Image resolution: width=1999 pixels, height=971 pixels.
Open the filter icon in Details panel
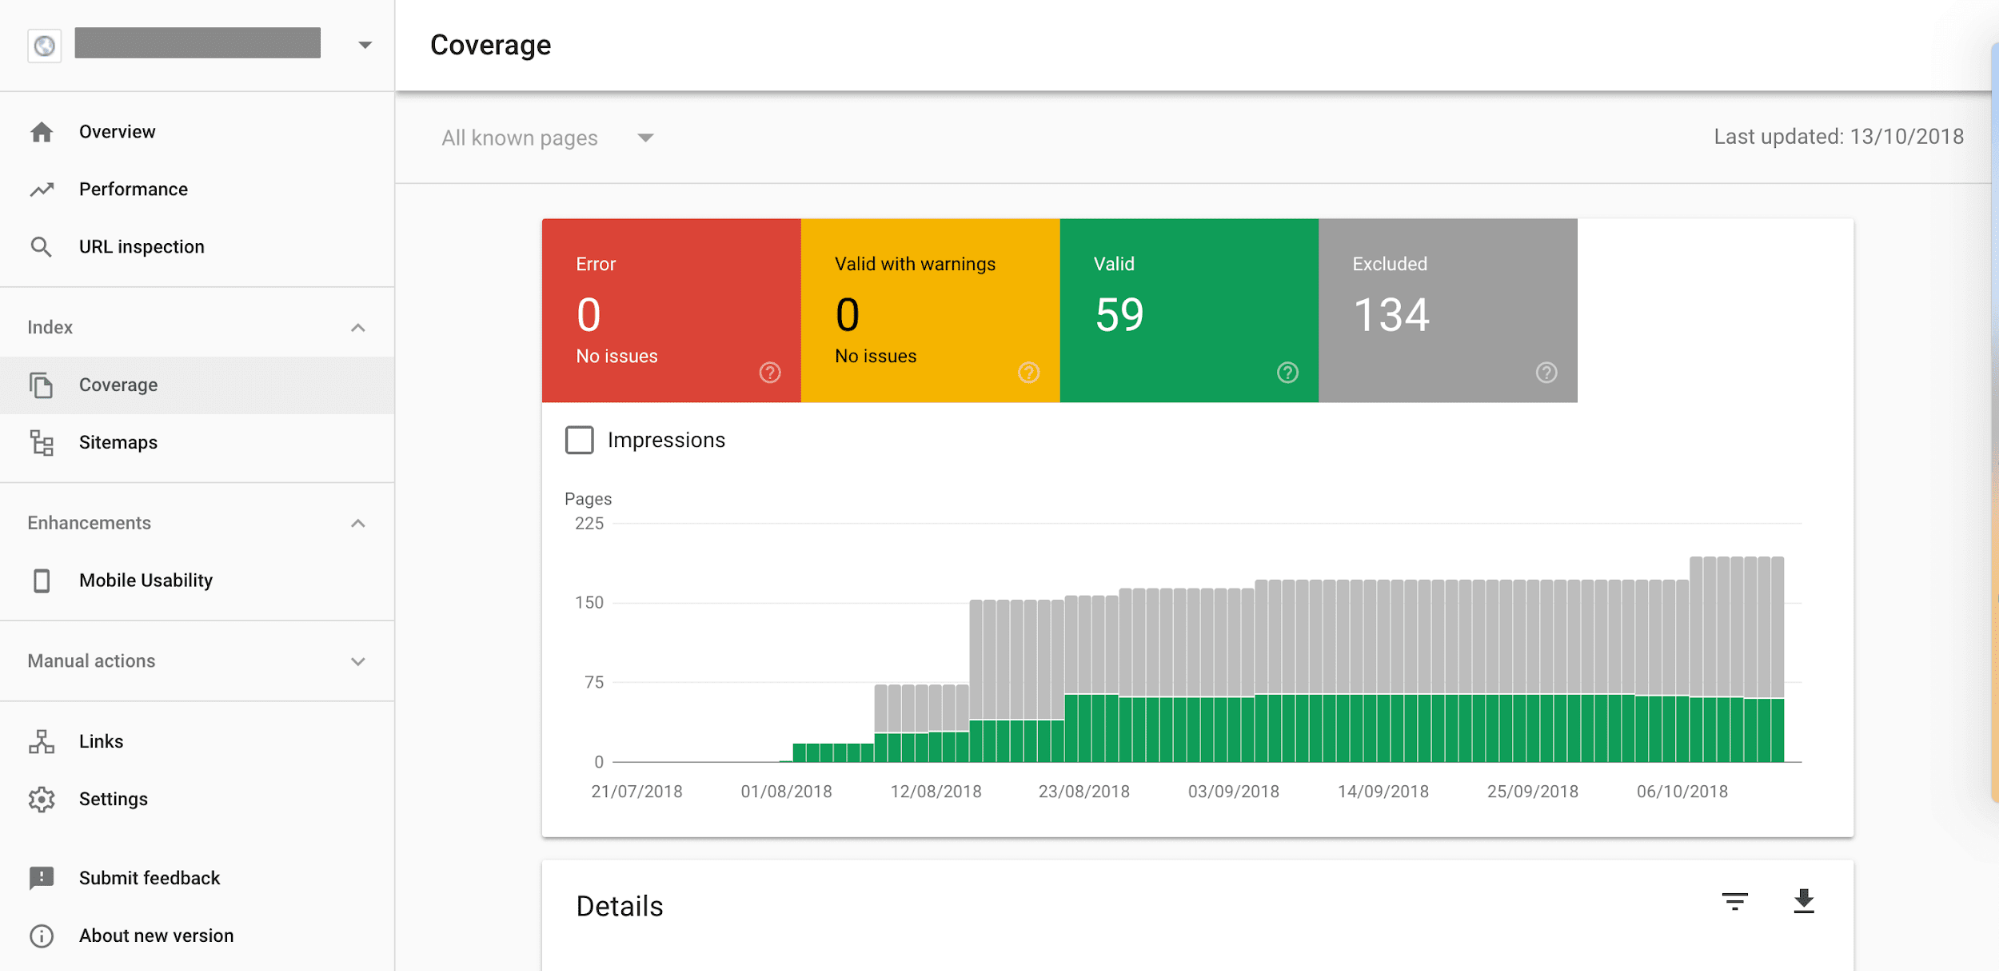1736,901
